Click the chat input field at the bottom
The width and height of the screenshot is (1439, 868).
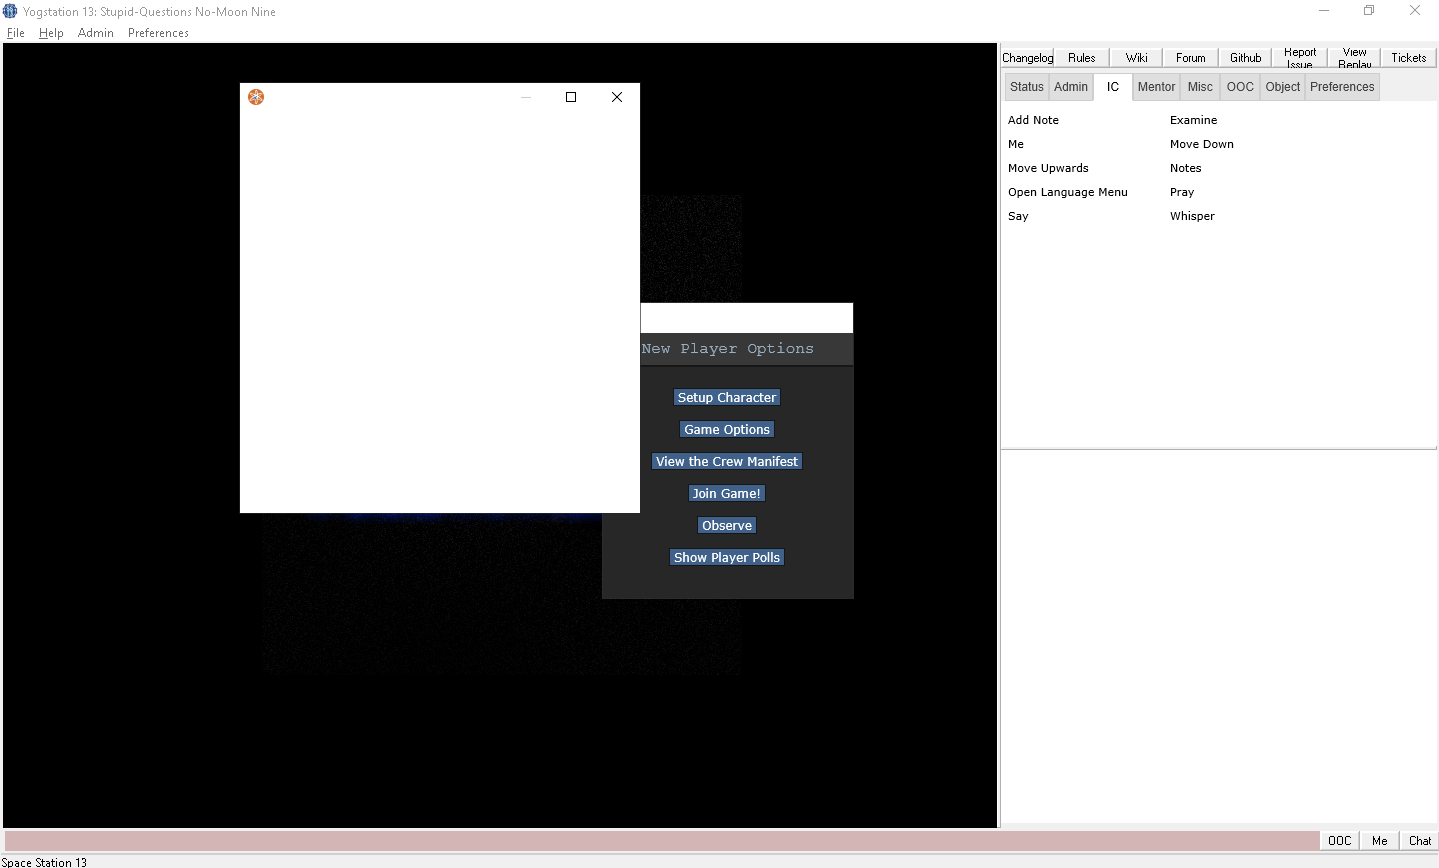click(660, 840)
